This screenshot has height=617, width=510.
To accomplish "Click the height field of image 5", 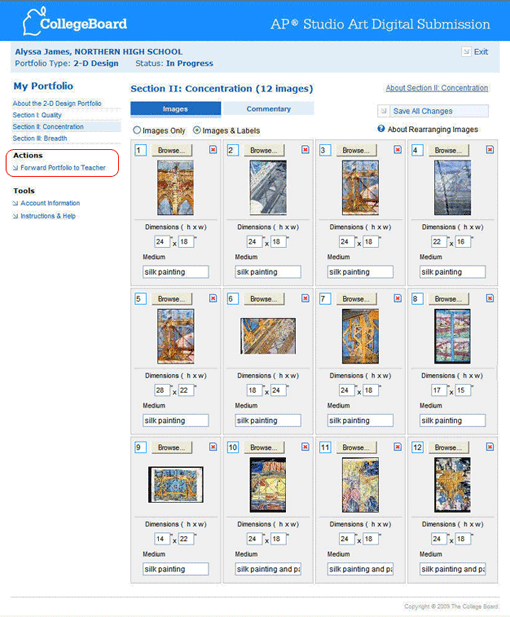I will (162, 390).
